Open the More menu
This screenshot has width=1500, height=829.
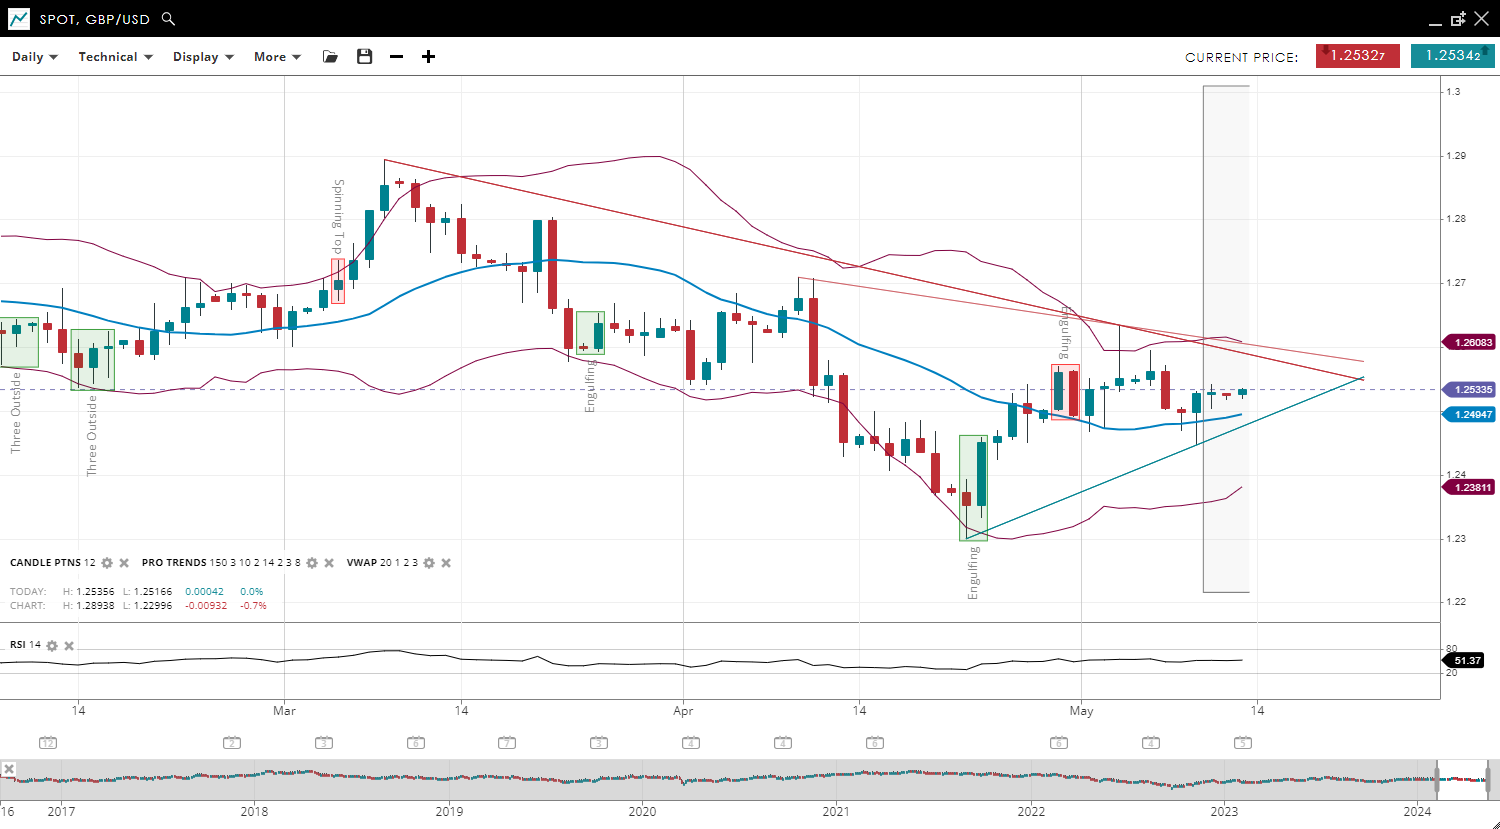tap(277, 57)
